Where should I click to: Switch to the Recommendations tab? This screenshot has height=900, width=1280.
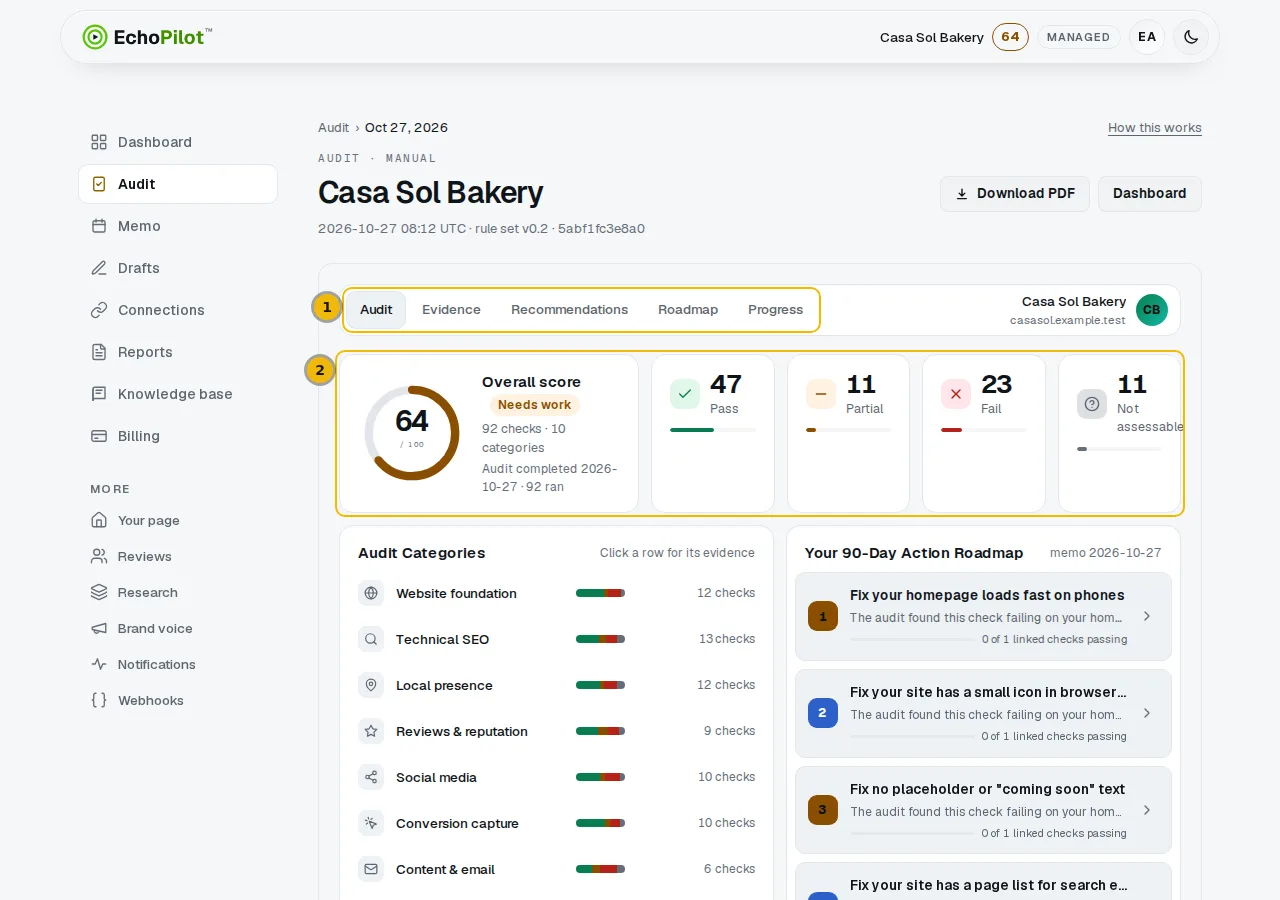pos(569,310)
